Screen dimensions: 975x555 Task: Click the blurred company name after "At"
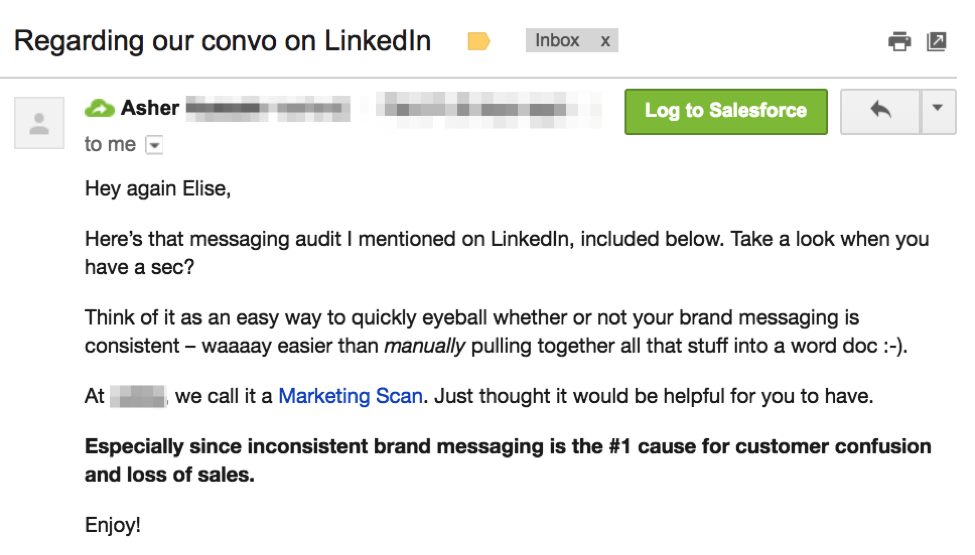point(139,396)
